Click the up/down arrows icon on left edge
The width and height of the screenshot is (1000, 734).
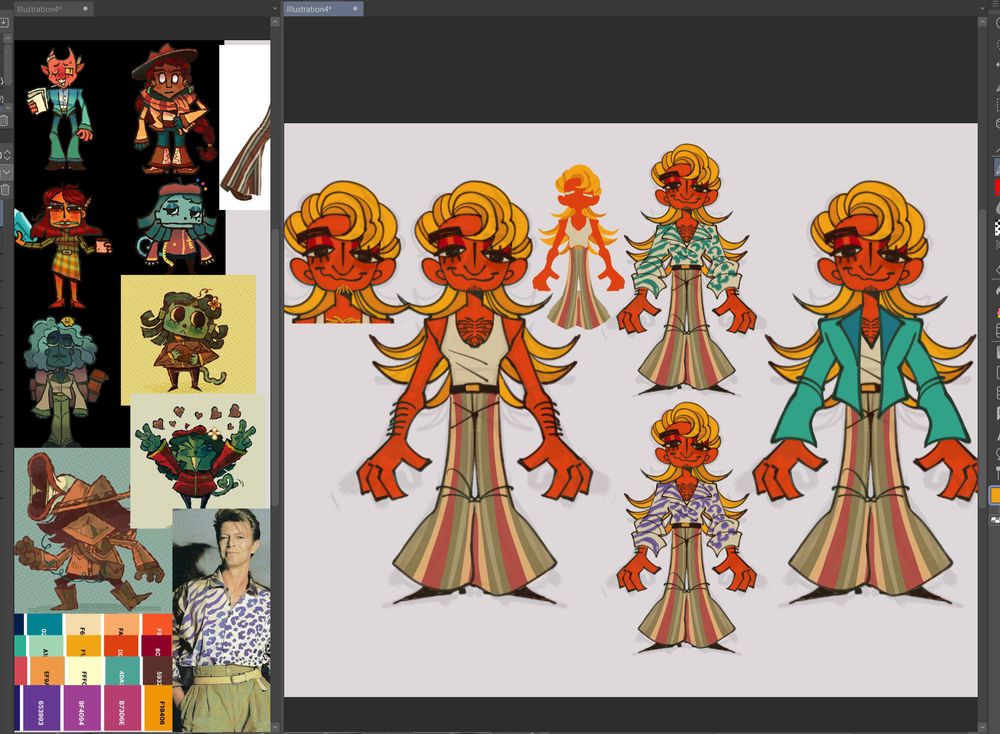pos(5,155)
